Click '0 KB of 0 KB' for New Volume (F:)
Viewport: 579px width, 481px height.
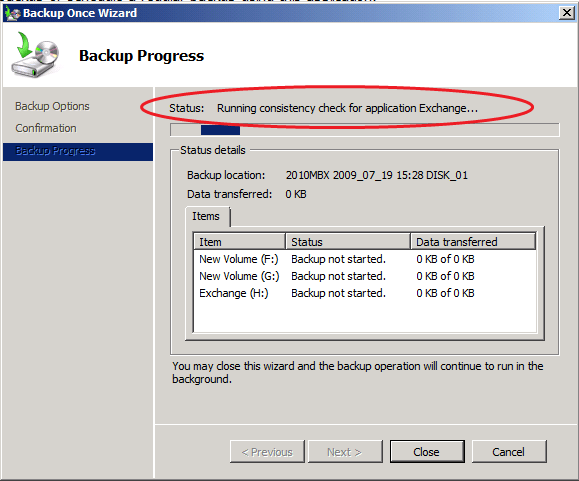click(445, 259)
